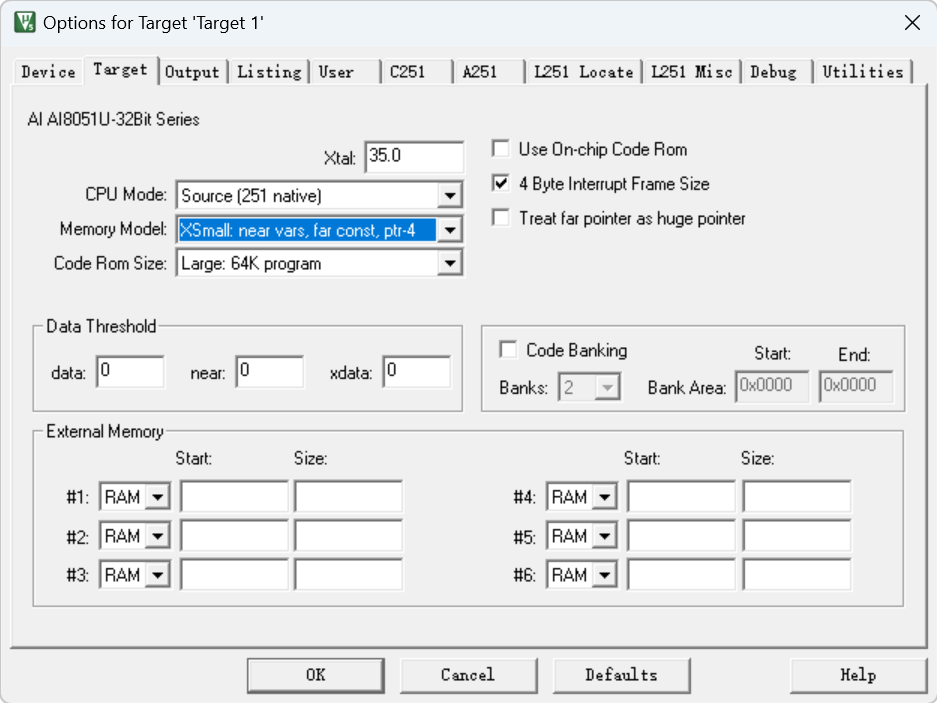Open External Memory #4 type dropdown
Viewport: 937px width, 703px height.
pos(605,497)
